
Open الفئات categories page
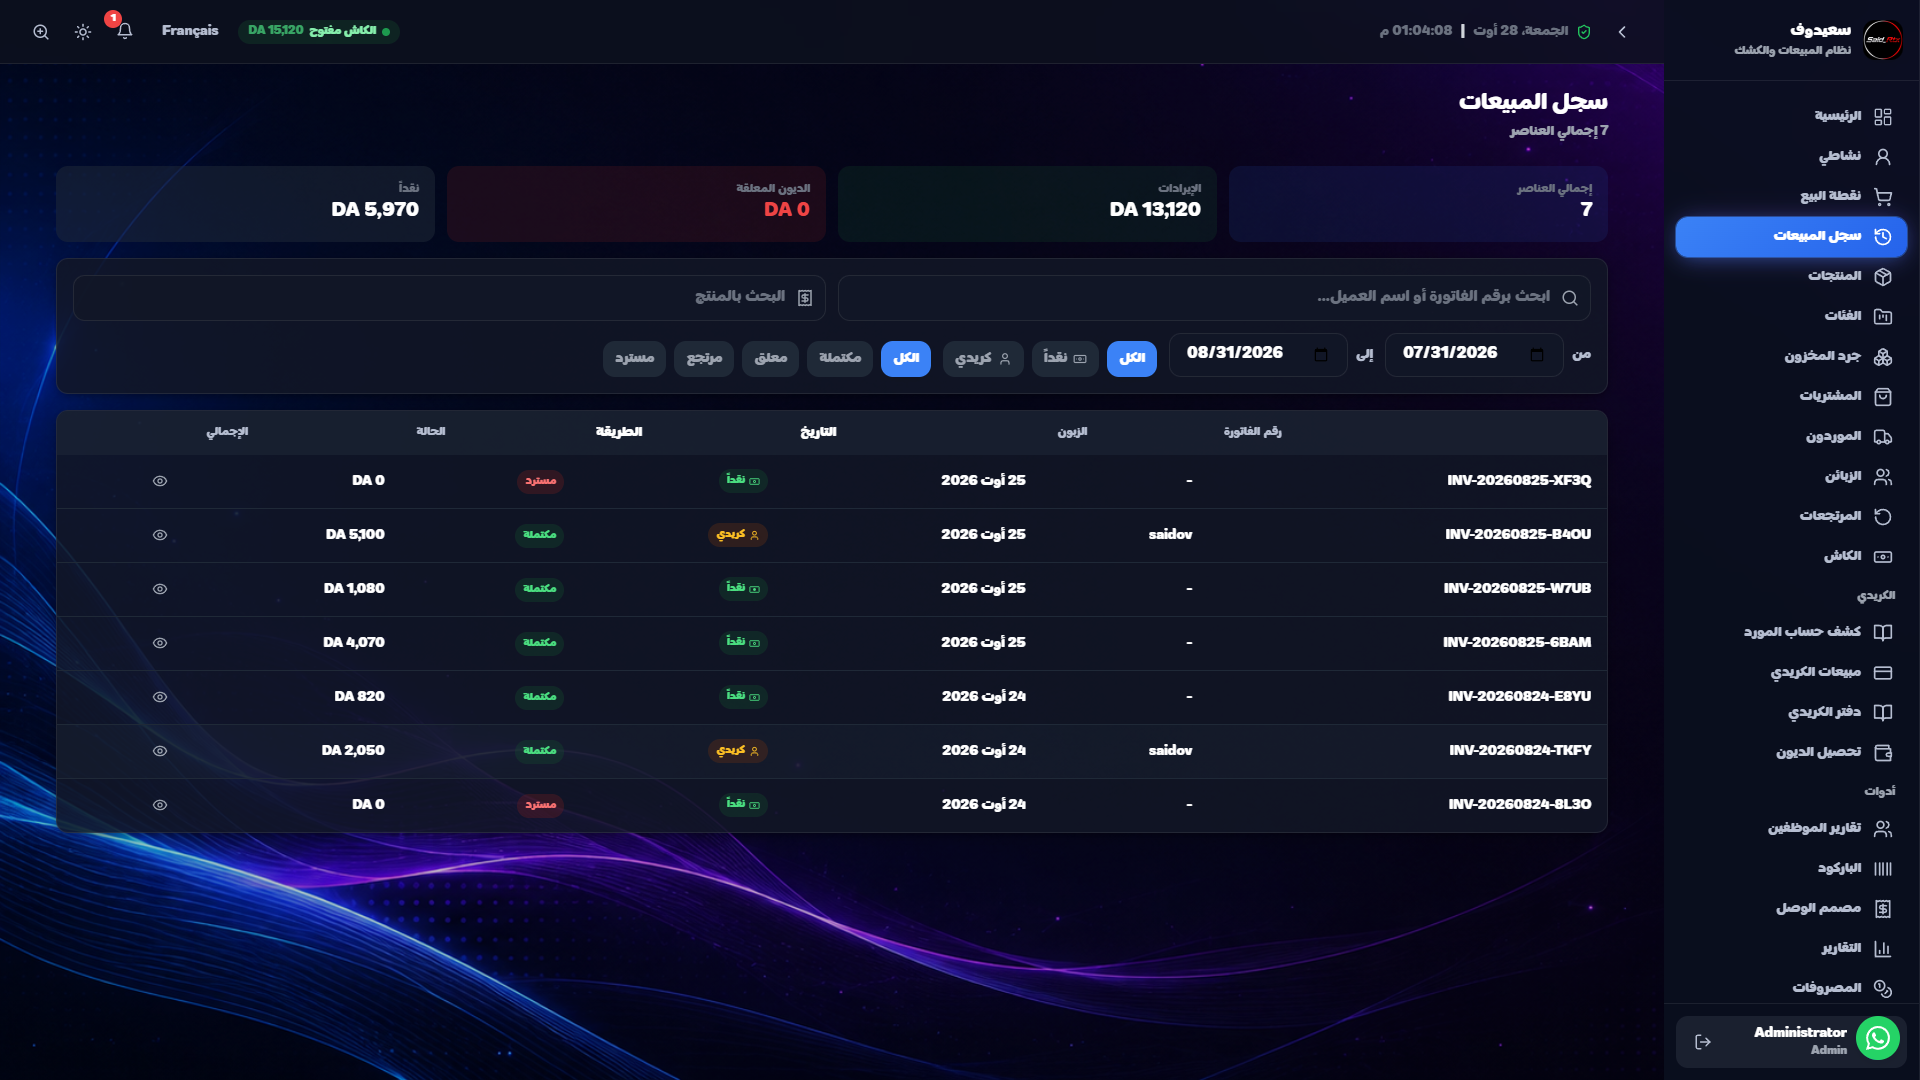click(1791, 317)
